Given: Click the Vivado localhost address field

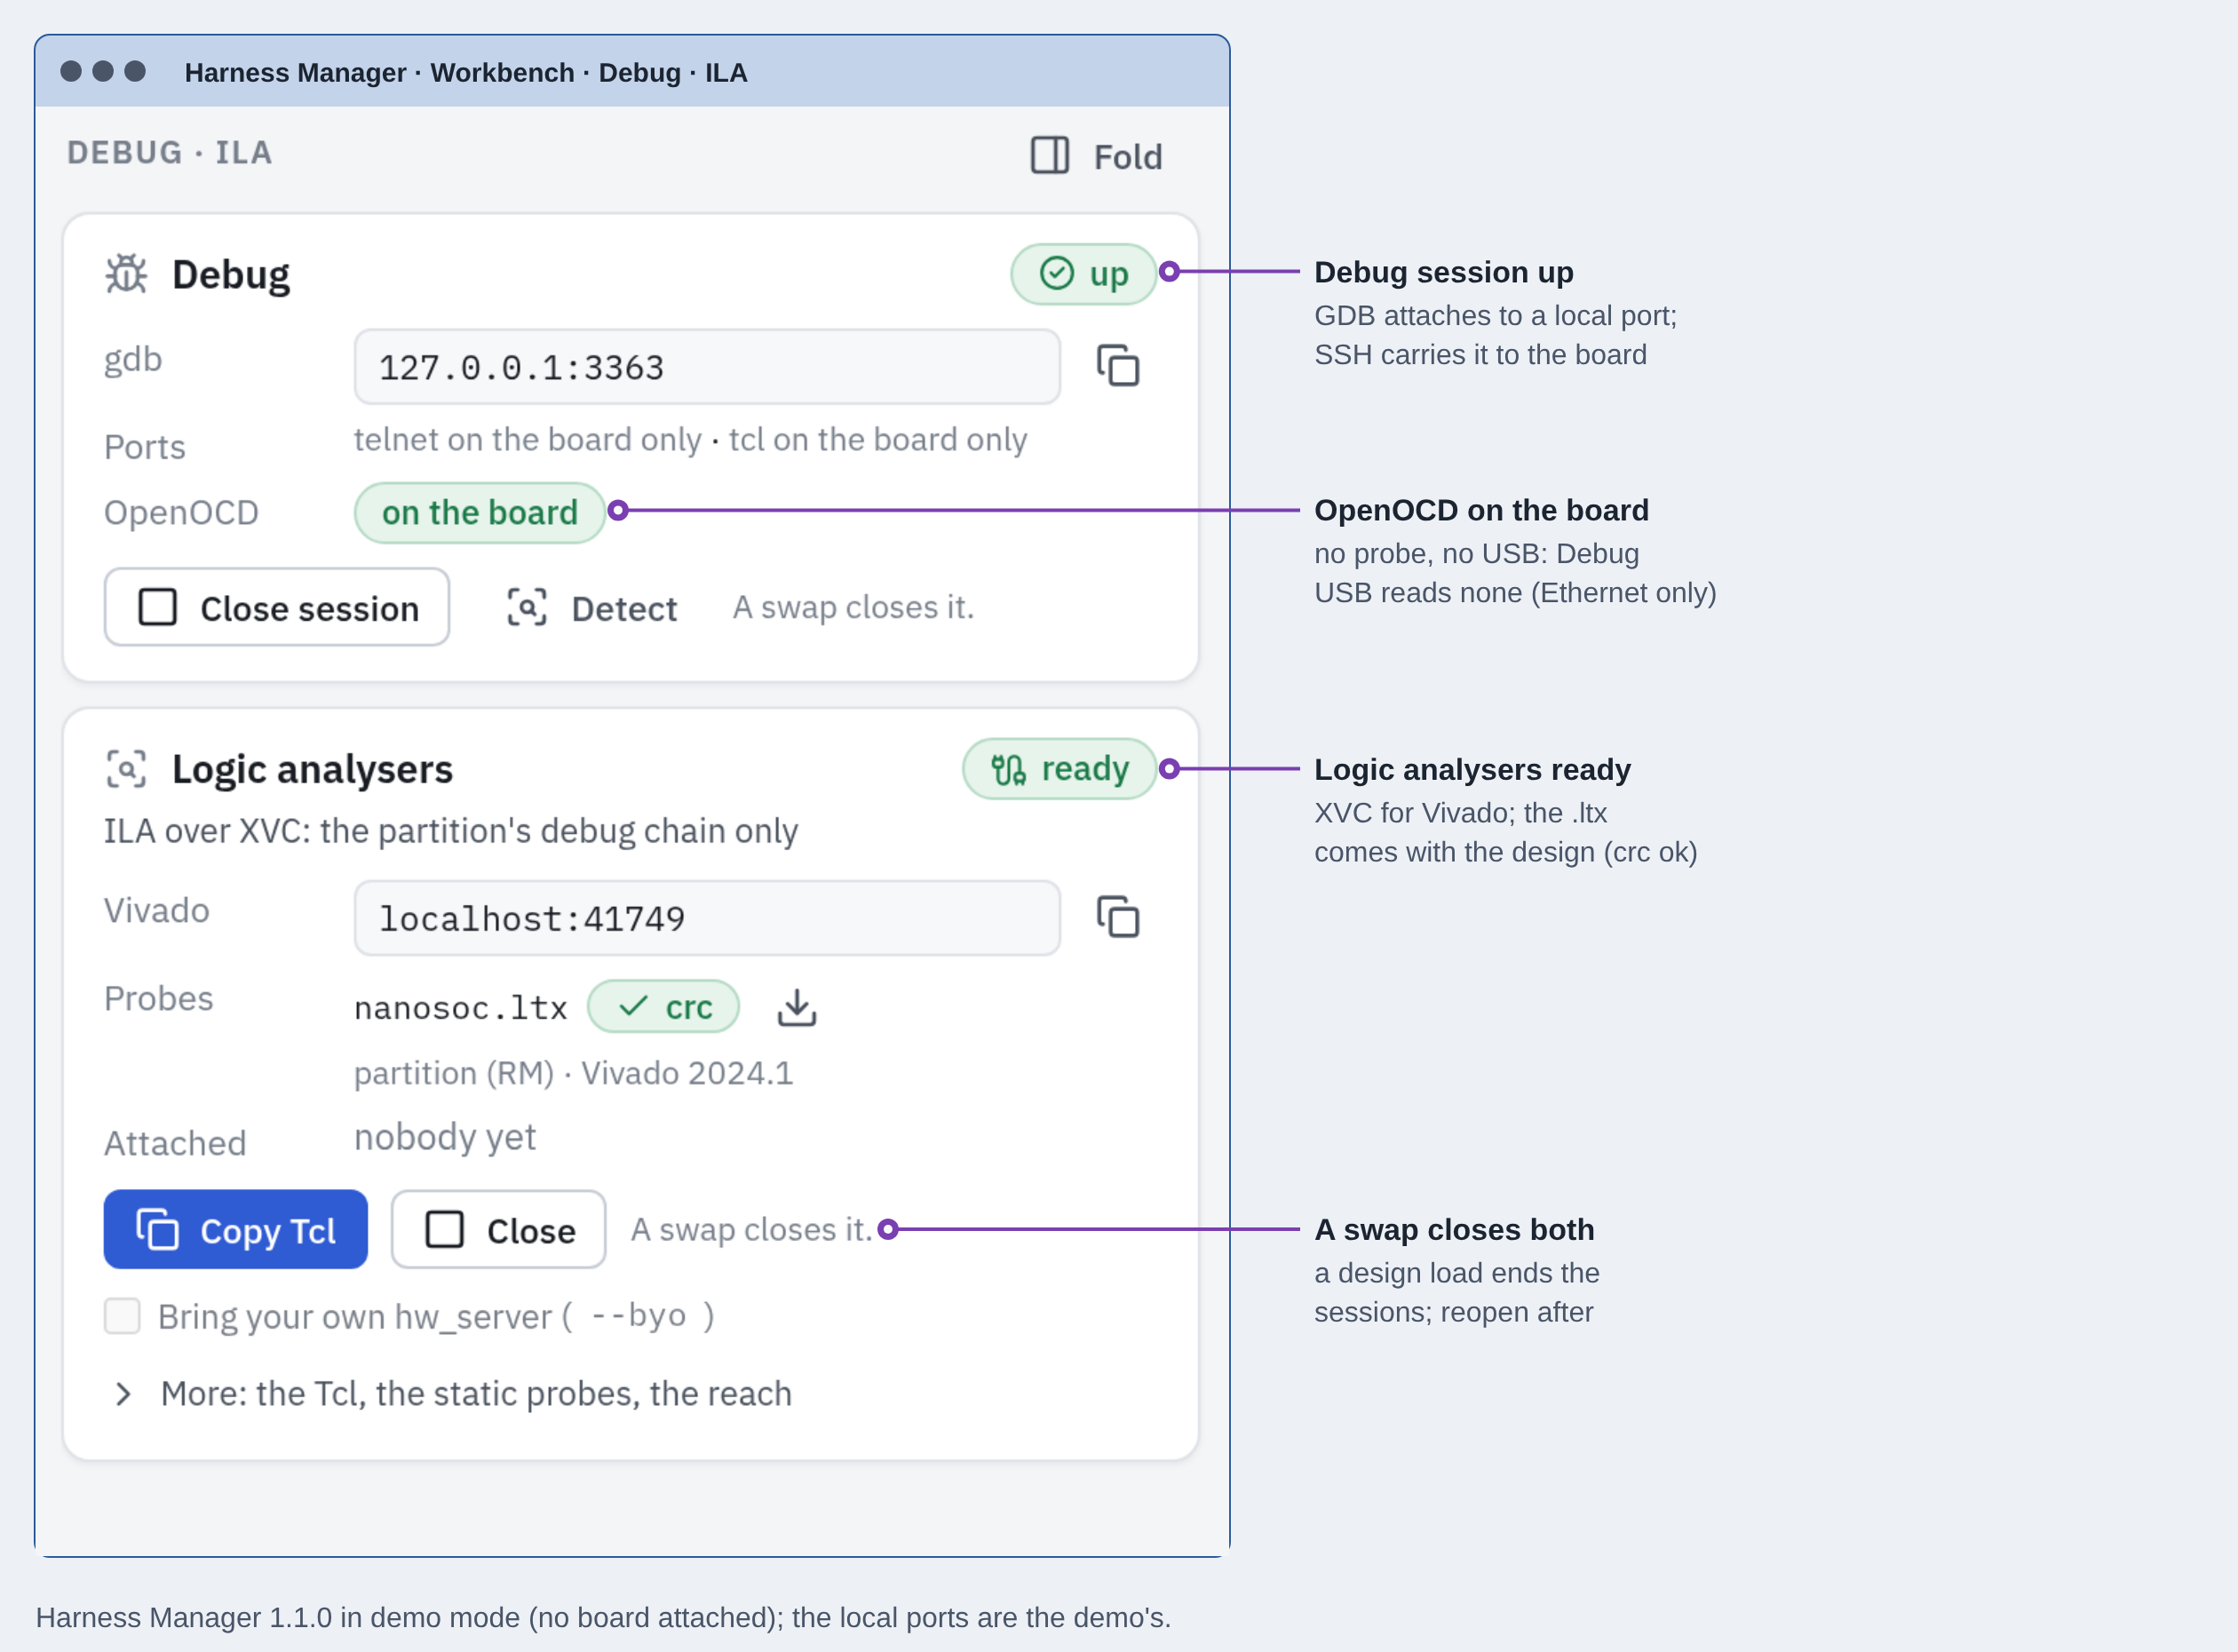Looking at the screenshot, I should 707,917.
